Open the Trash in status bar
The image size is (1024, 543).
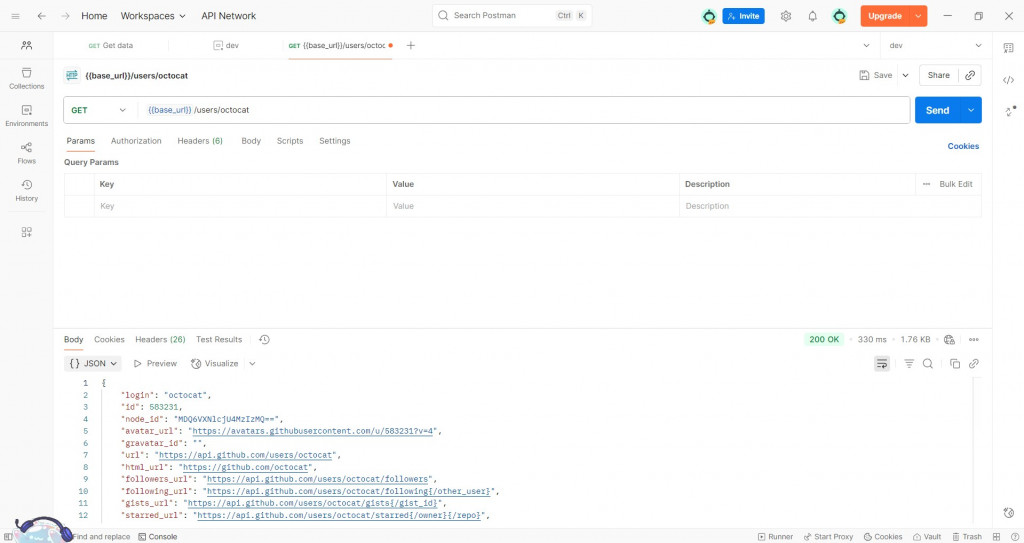coord(967,536)
